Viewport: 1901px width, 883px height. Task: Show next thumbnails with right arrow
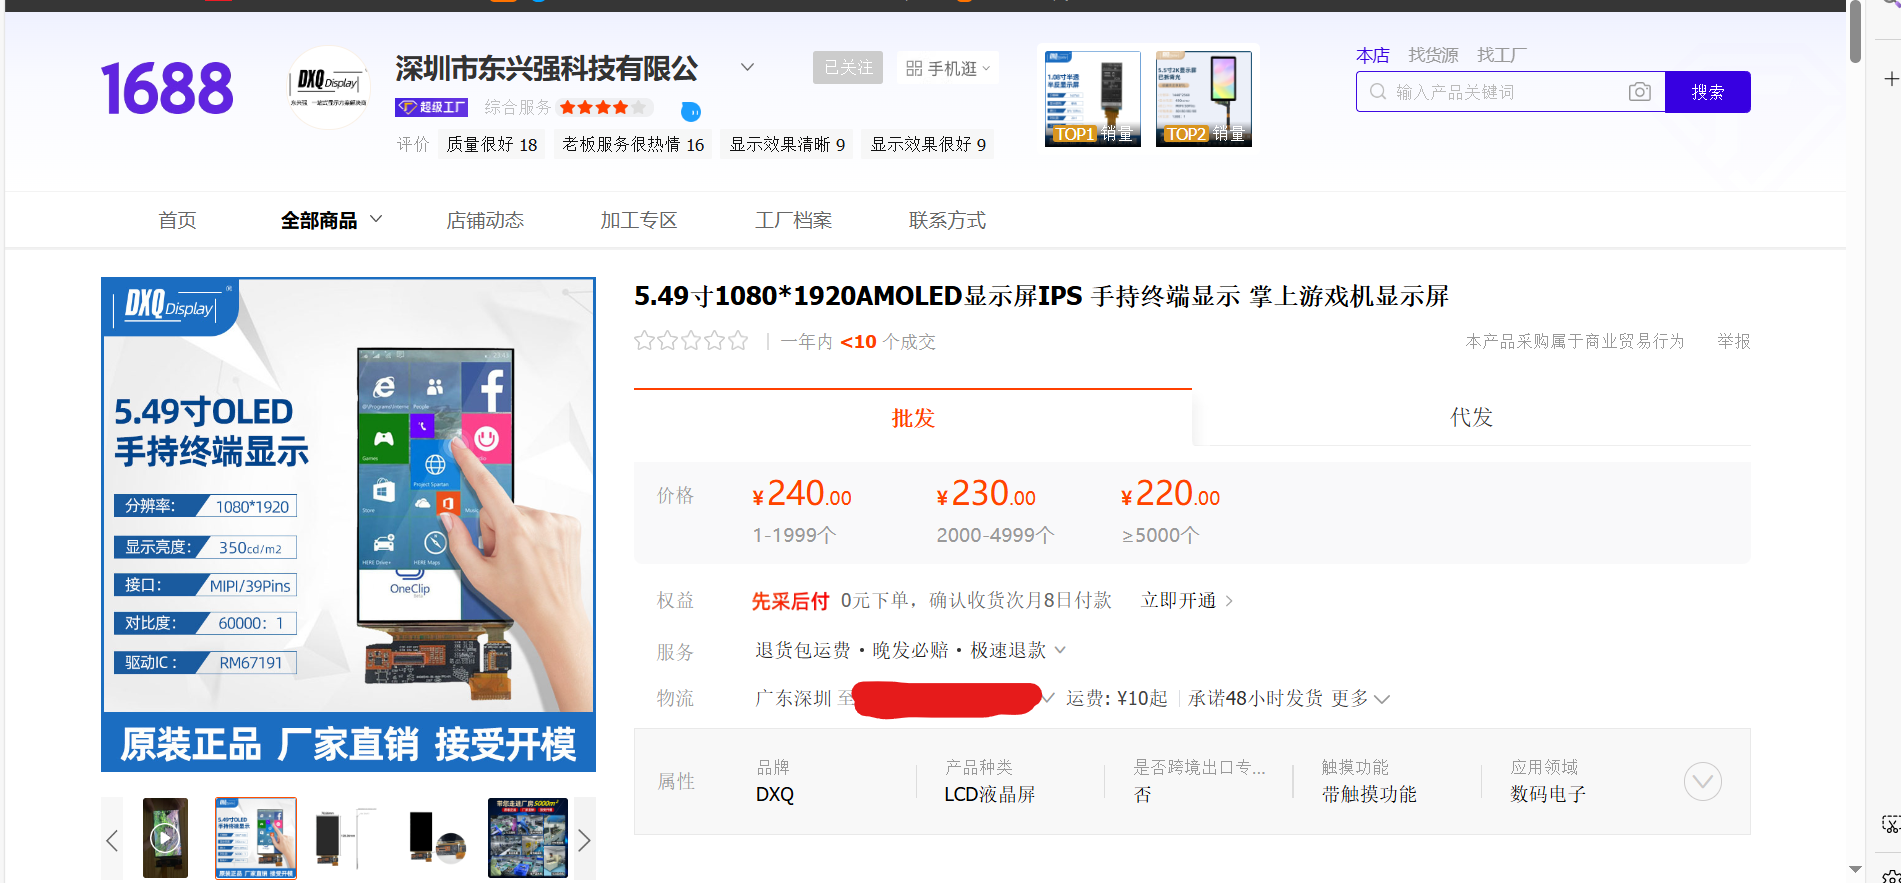[584, 839]
